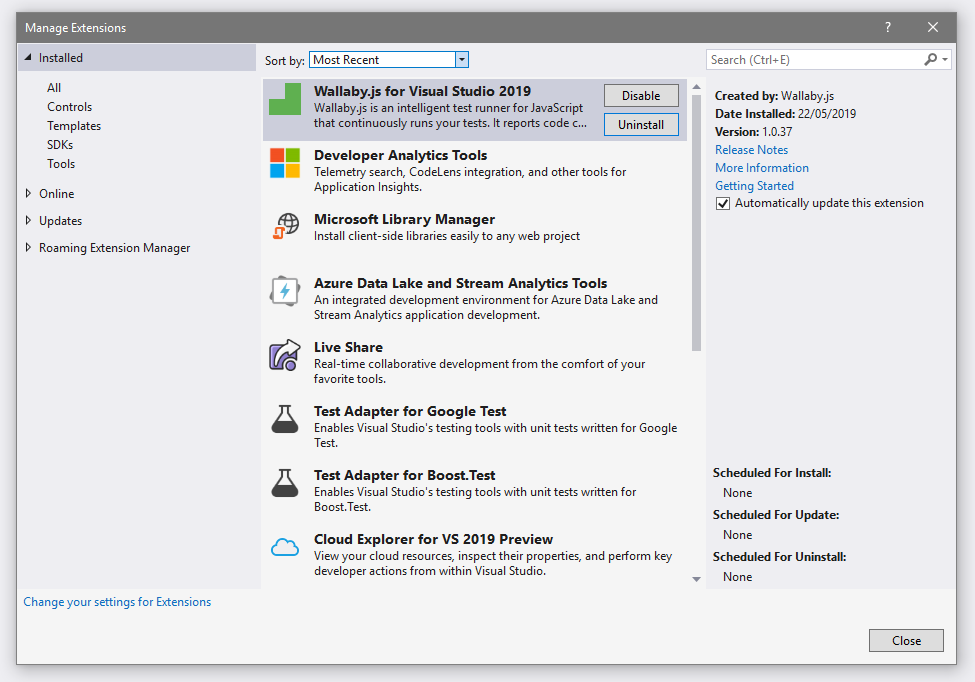Select the Tools category

coord(61,164)
